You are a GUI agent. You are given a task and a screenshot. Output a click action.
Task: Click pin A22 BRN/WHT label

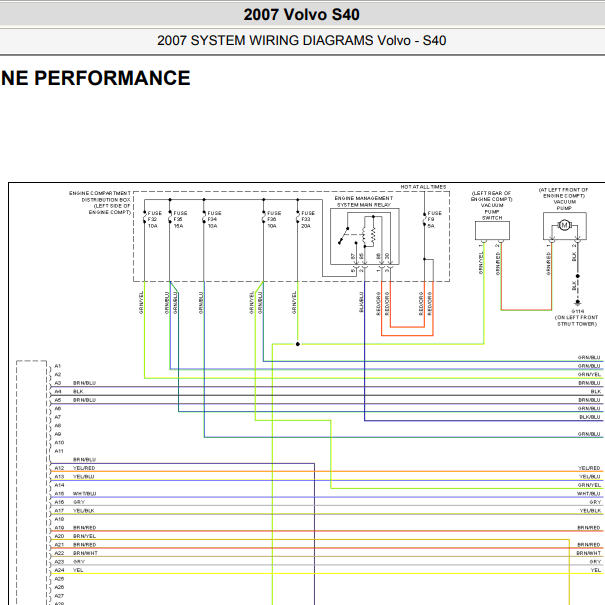(x=85, y=553)
